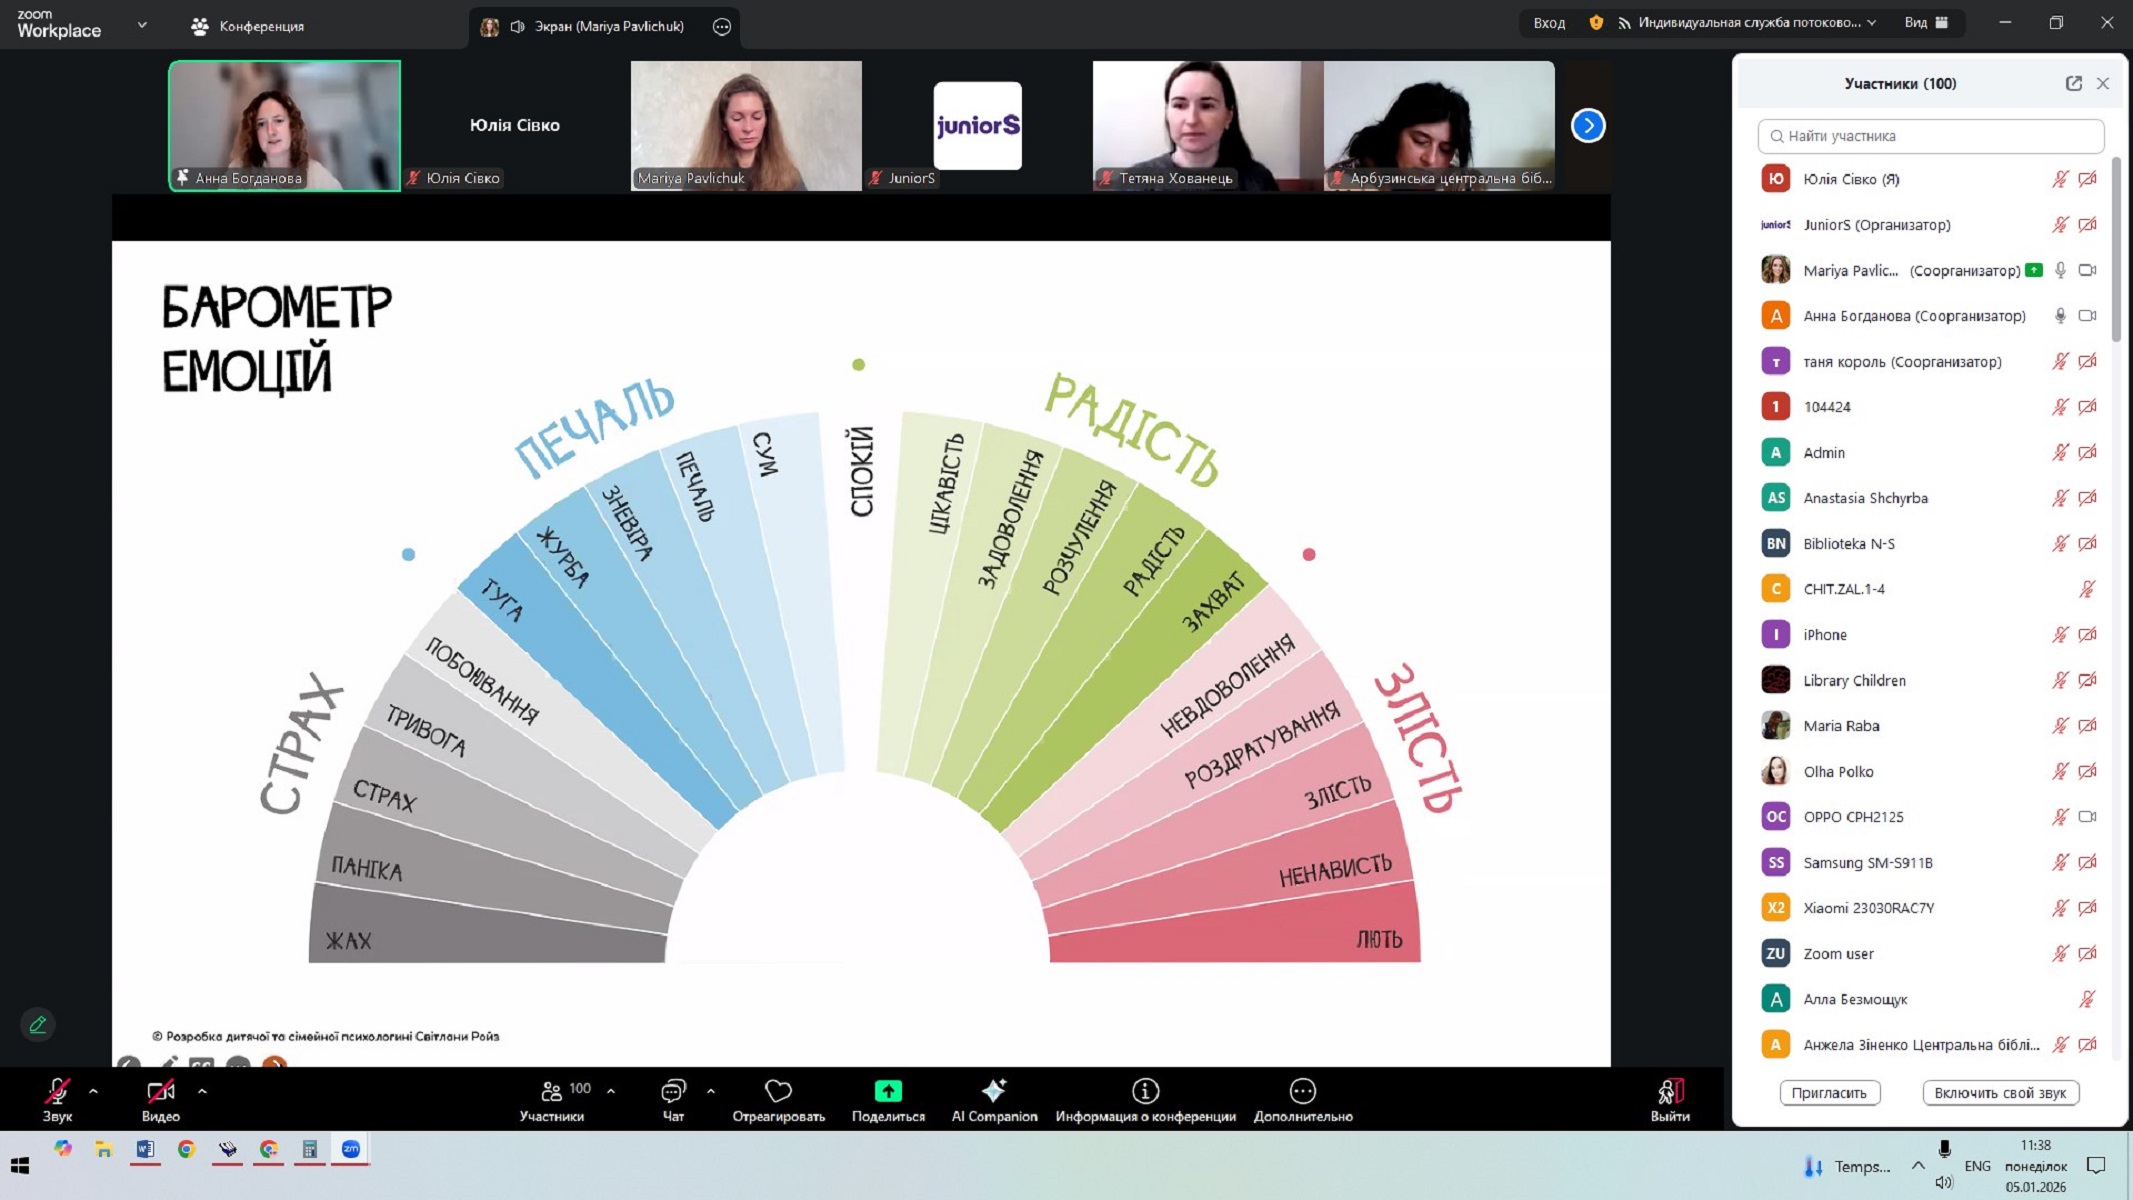
Task: Pop out the participants panel
Action: click(2073, 84)
